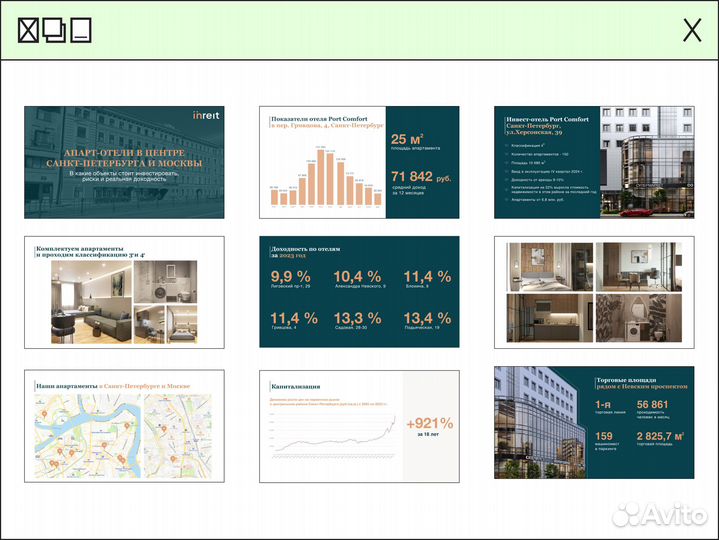The image size is (719, 540).
Task: Click the 13,4 % yield value
Action: click(427, 318)
